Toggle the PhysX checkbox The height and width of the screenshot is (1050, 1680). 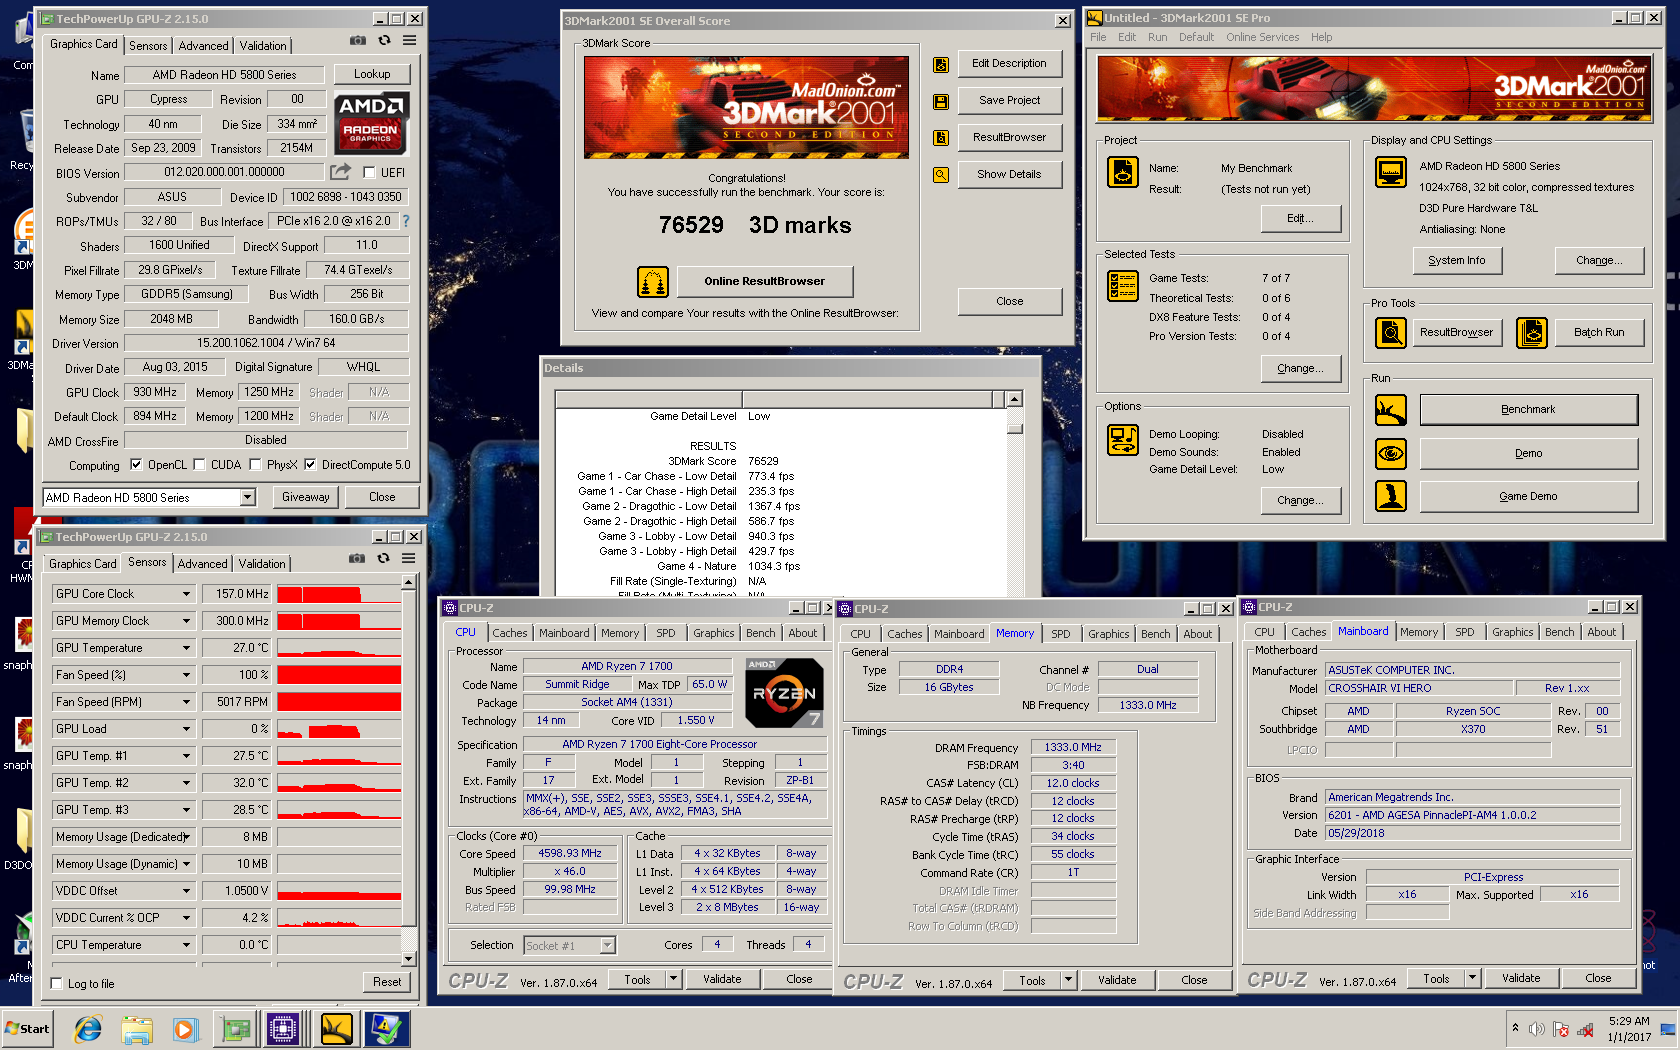coord(255,465)
